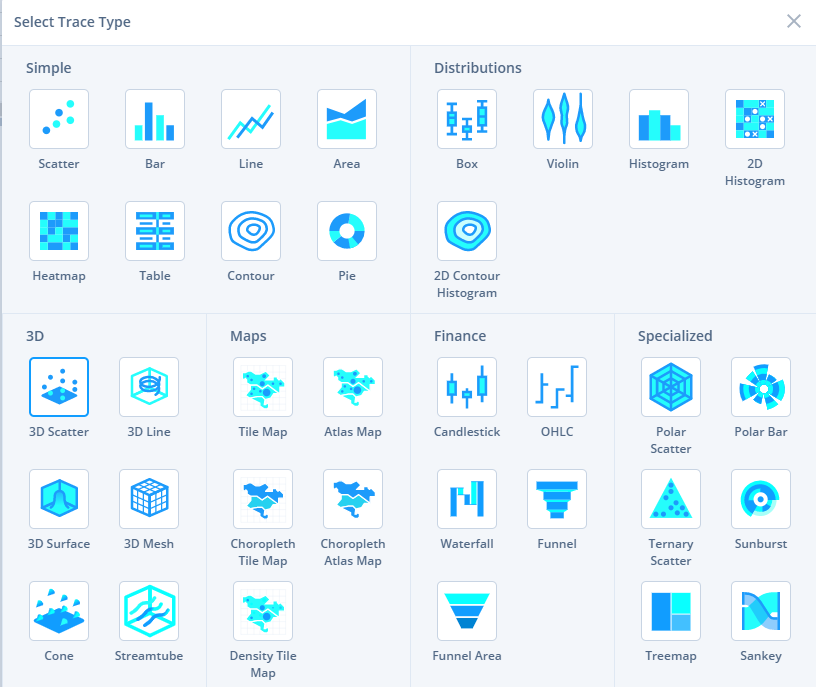Choose the Heatmap trace icon
The height and width of the screenshot is (687, 816).
[59, 231]
